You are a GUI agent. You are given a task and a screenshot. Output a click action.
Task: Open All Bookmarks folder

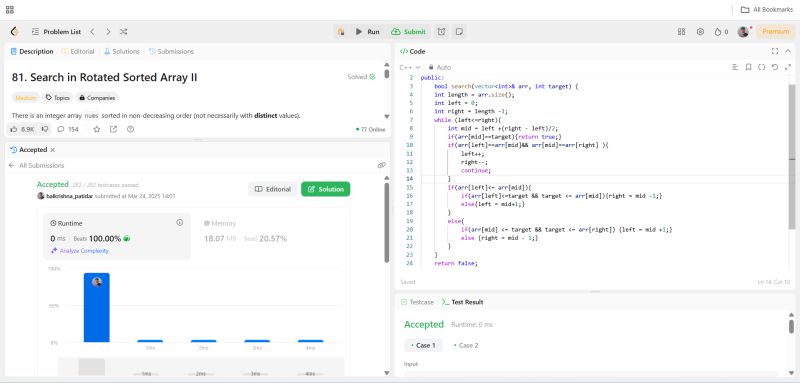click(x=767, y=10)
